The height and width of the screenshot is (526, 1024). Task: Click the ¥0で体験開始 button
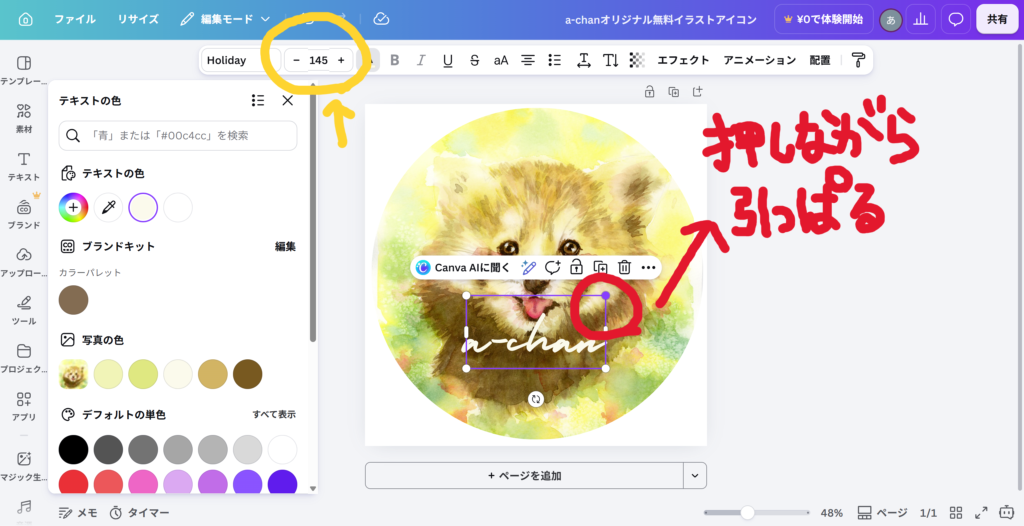(x=824, y=20)
